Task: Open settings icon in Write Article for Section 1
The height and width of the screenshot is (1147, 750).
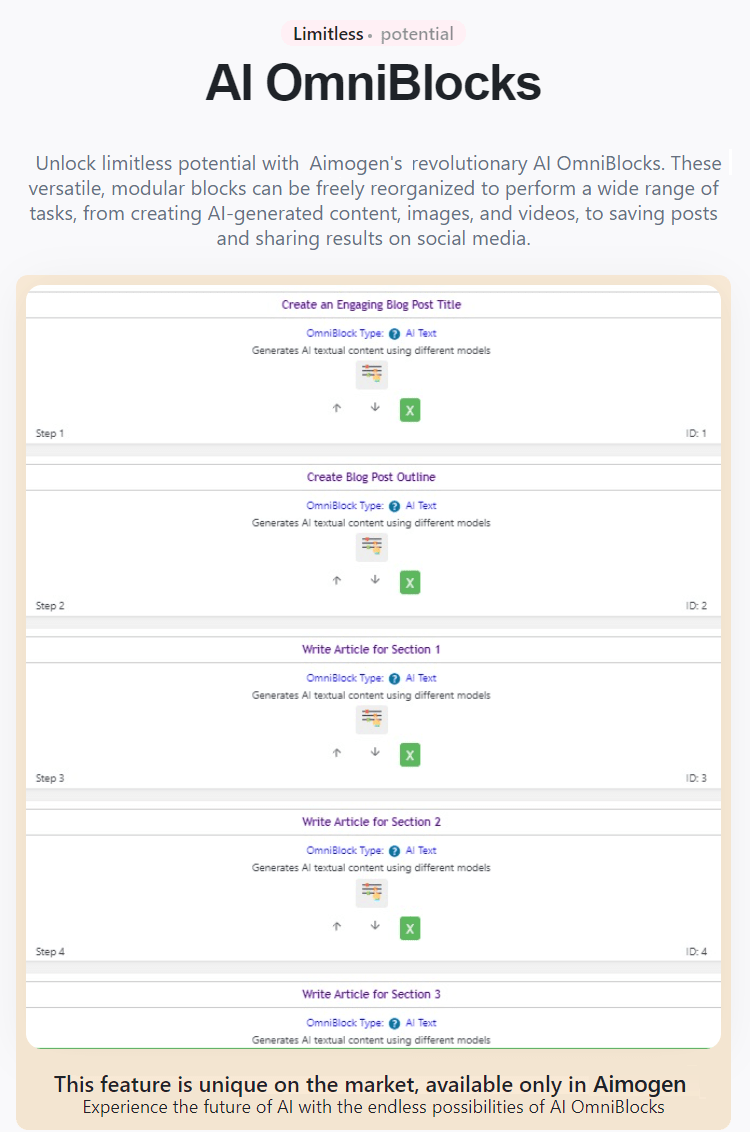Action: point(371,719)
